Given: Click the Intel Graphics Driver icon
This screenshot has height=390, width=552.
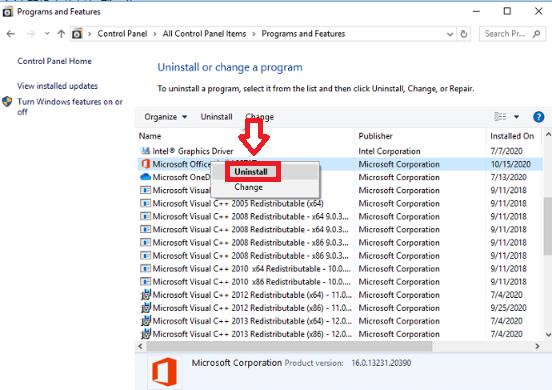Looking at the screenshot, I should pyautogui.click(x=145, y=151).
